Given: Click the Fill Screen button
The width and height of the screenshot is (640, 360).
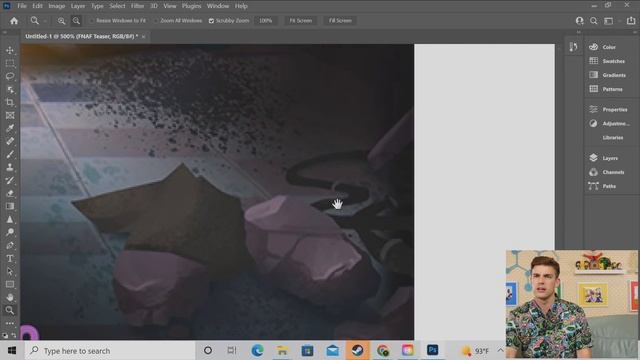Looking at the screenshot, I should click(340, 20).
